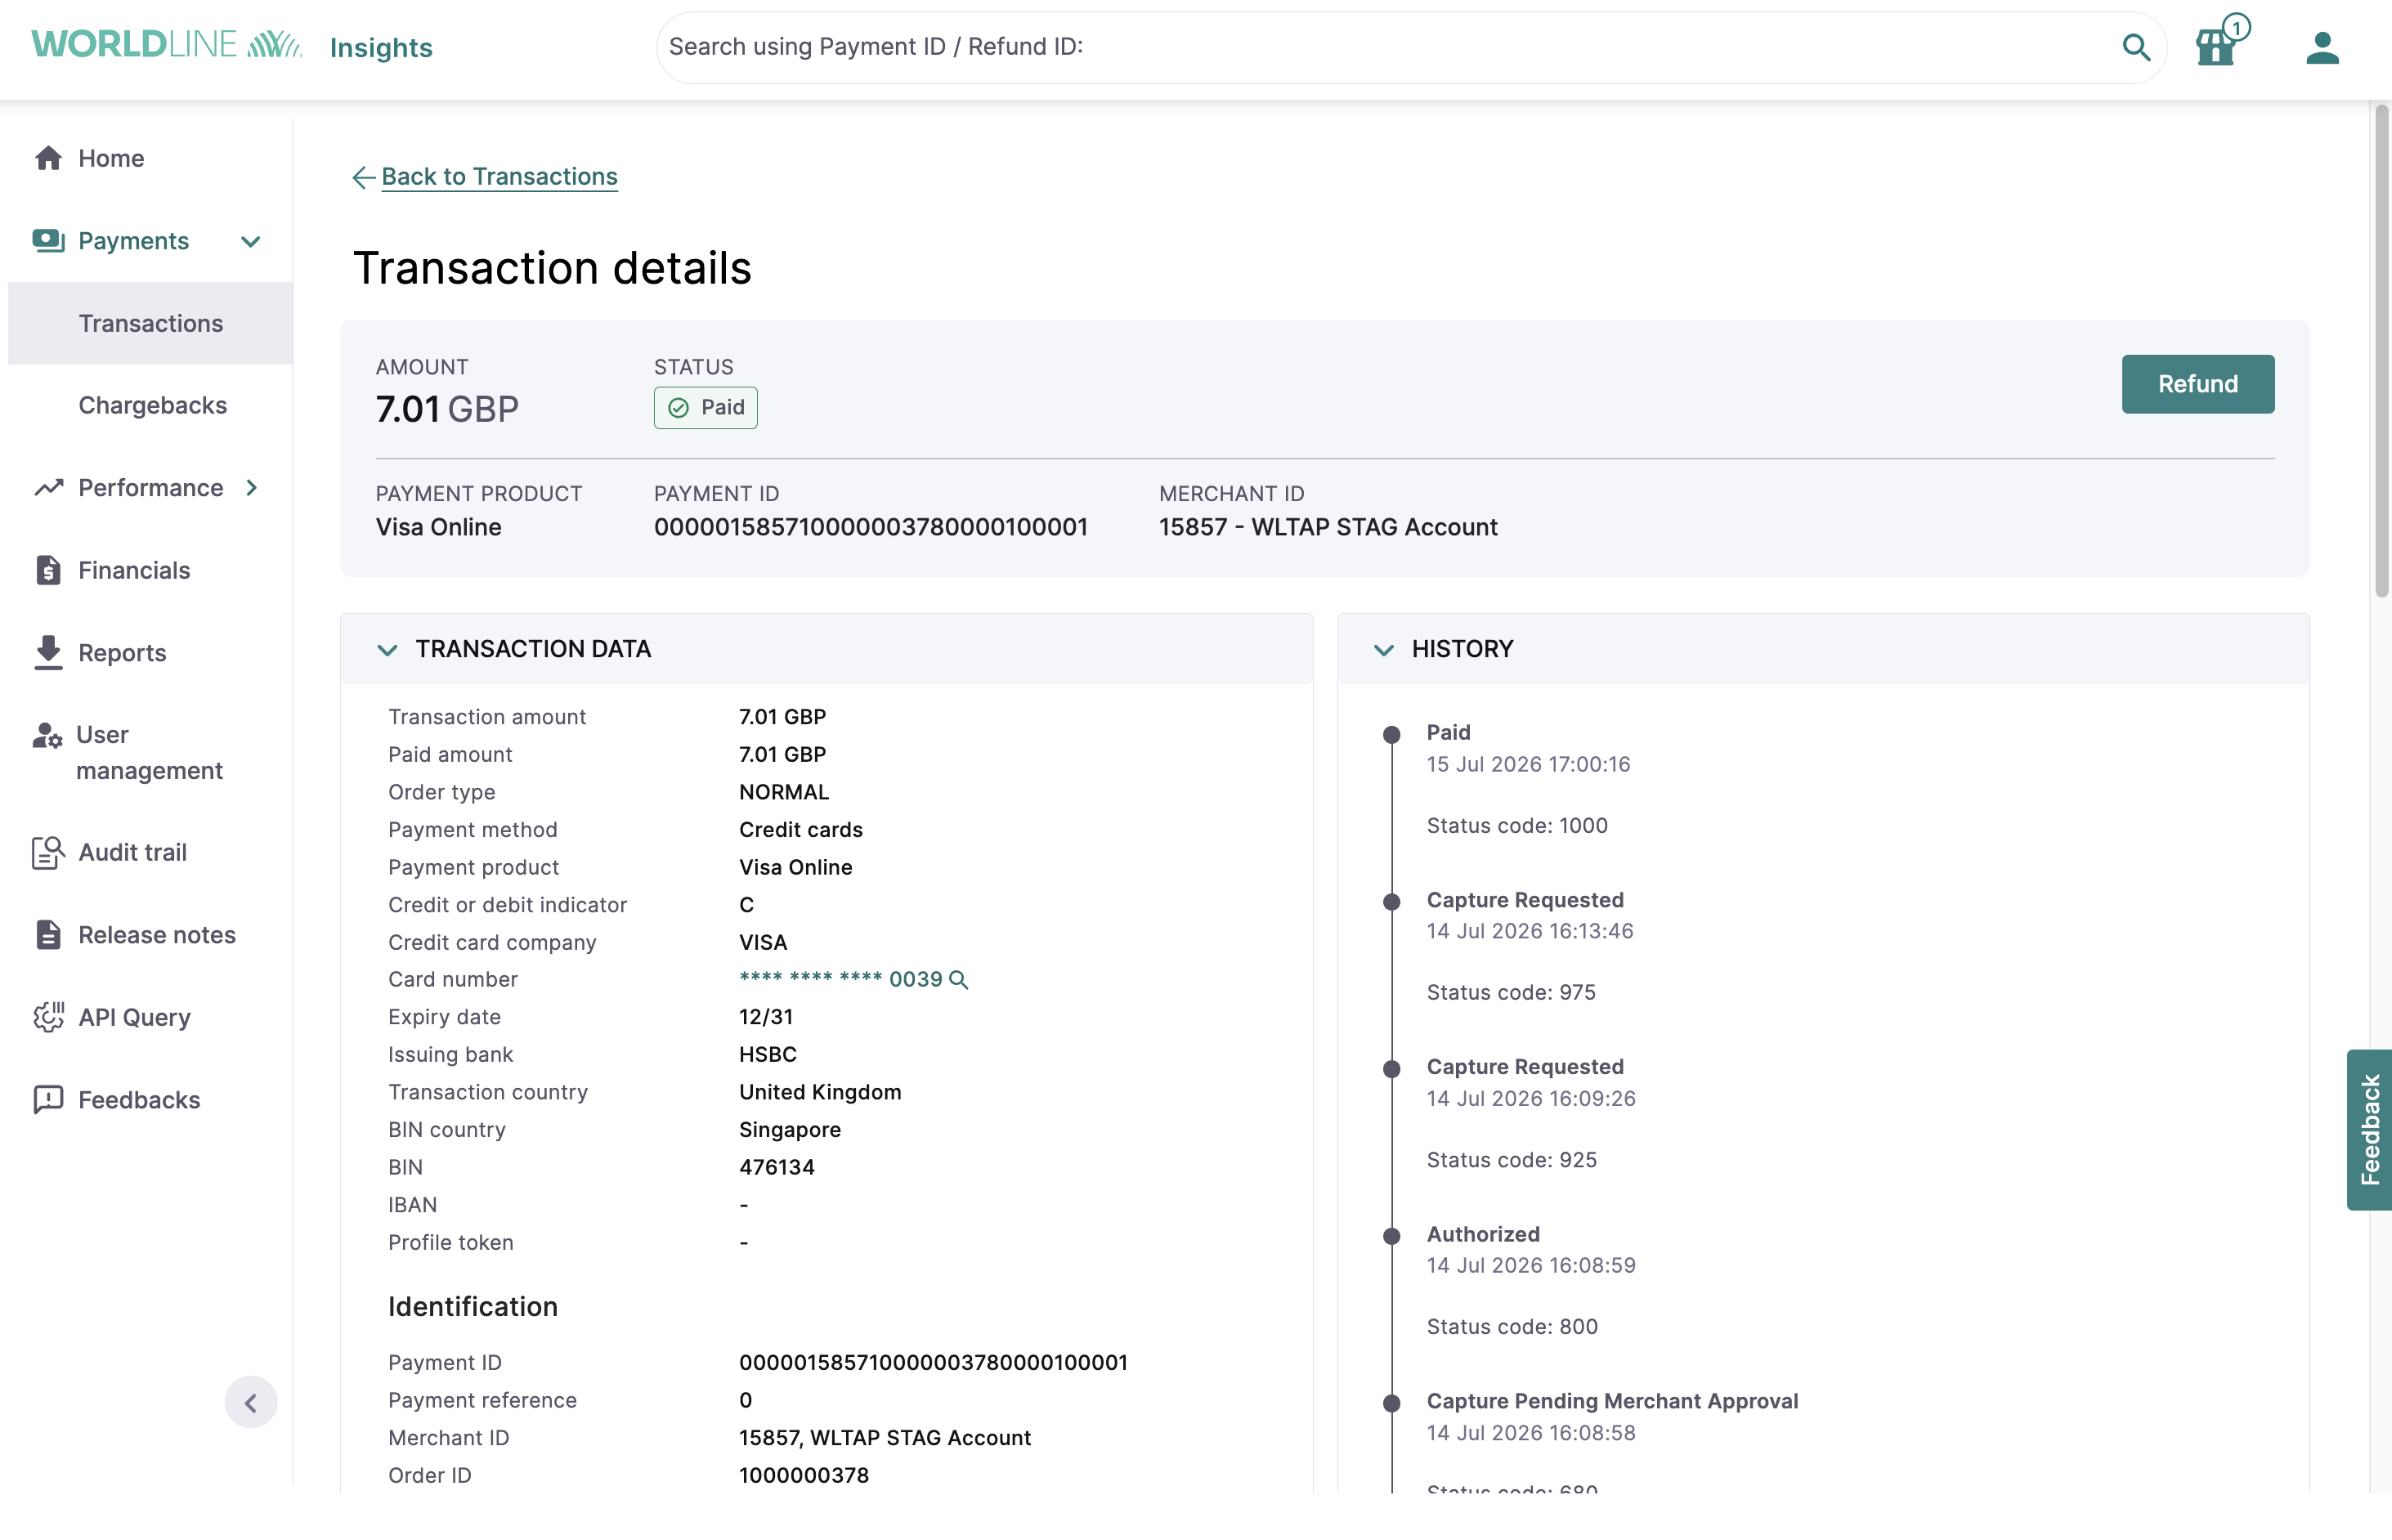
Task: Click the Release notes page icon
Action: pyautogui.click(x=48, y=934)
